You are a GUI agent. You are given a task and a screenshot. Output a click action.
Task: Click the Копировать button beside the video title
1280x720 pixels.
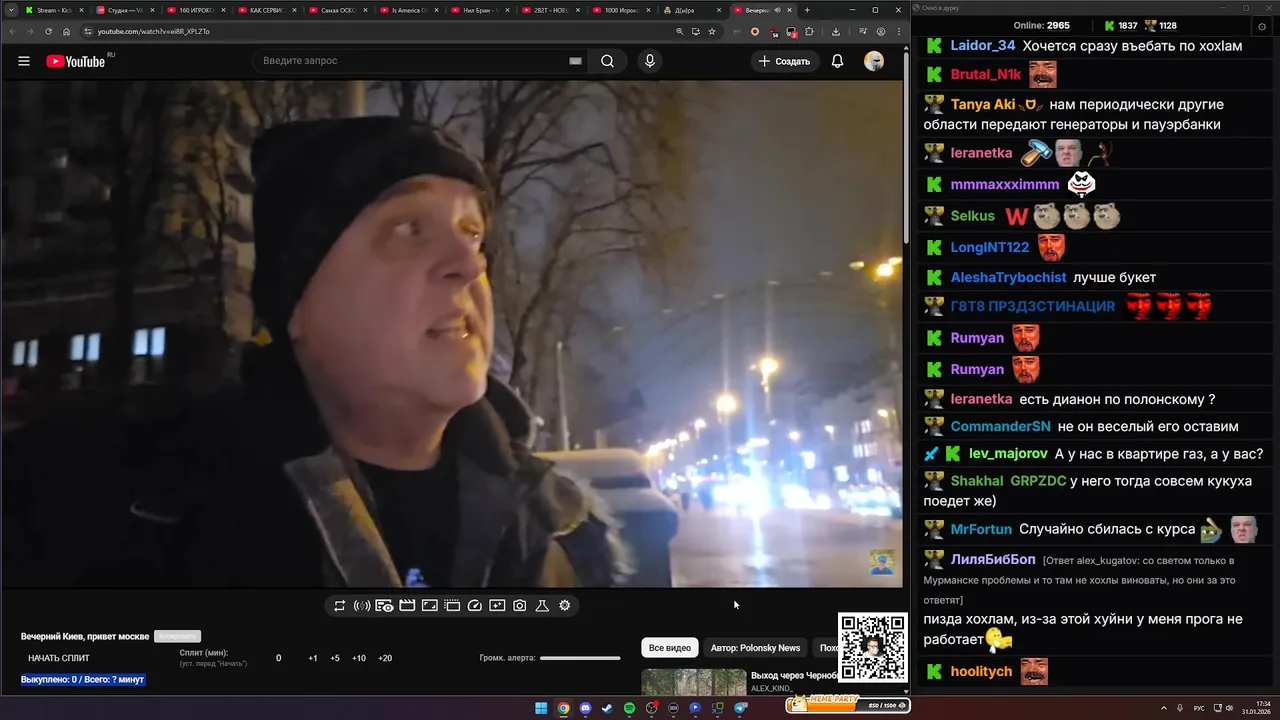click(x=177, y=636)
